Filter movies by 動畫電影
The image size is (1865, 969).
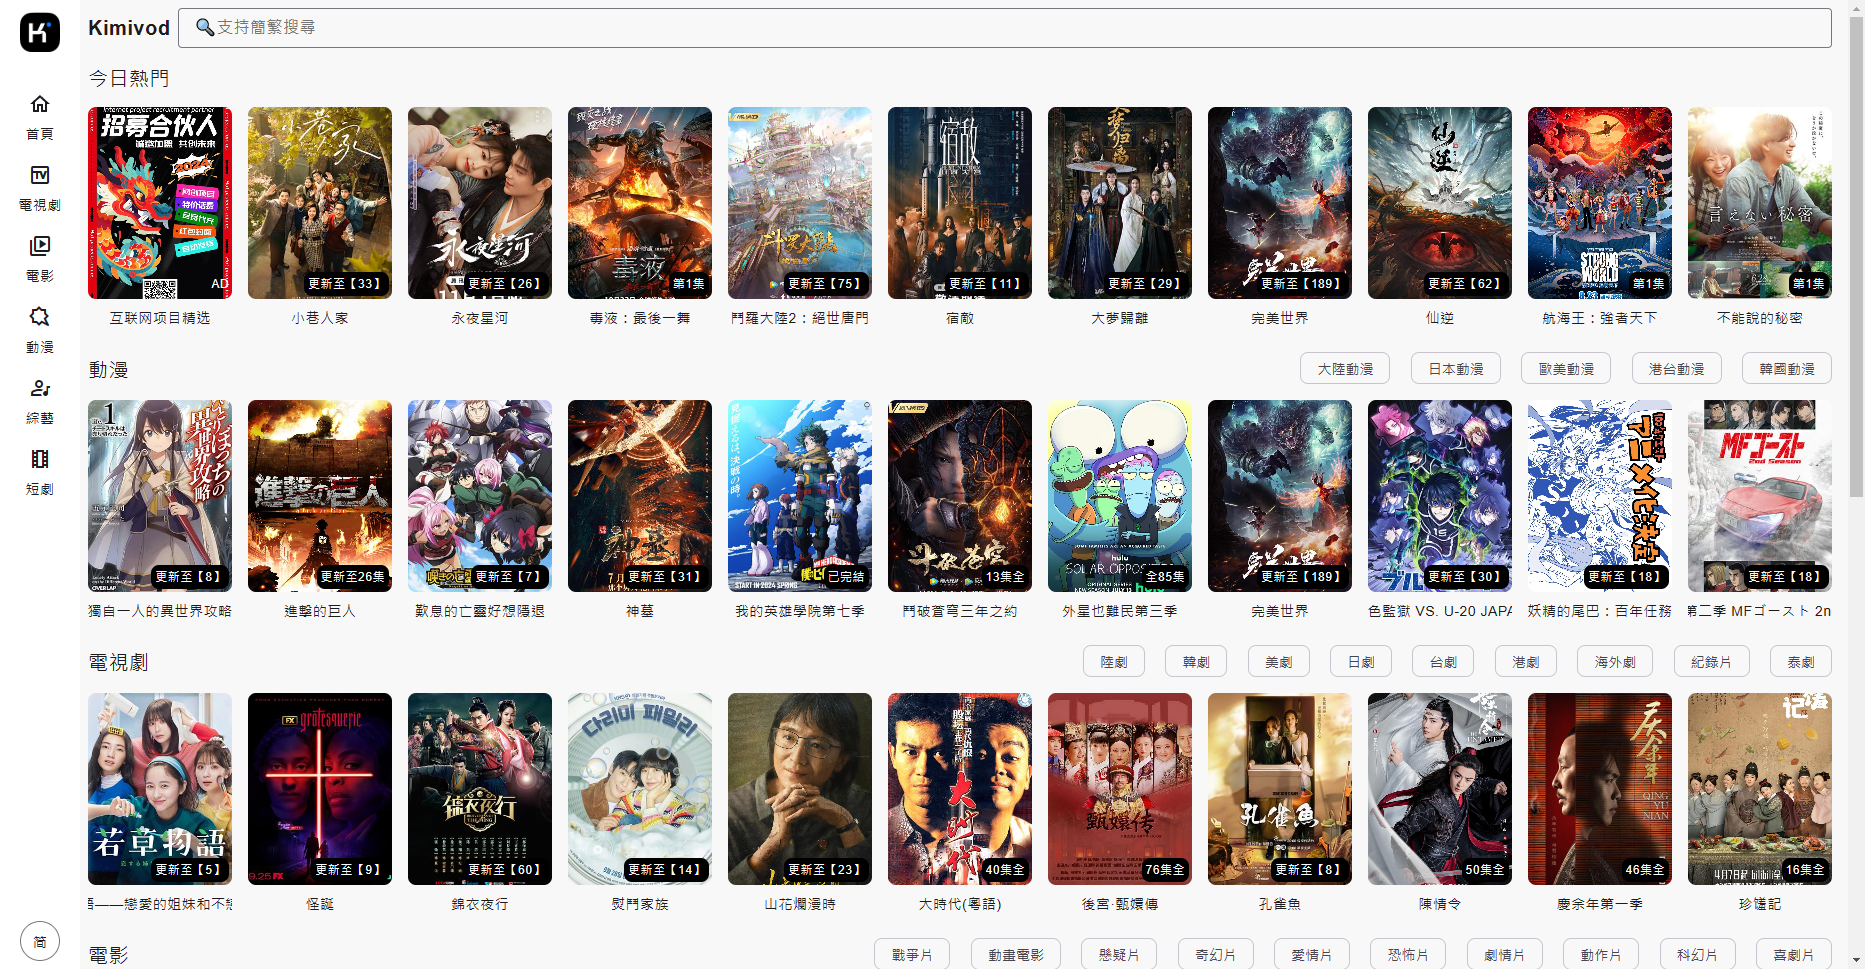pos(1016,955)
